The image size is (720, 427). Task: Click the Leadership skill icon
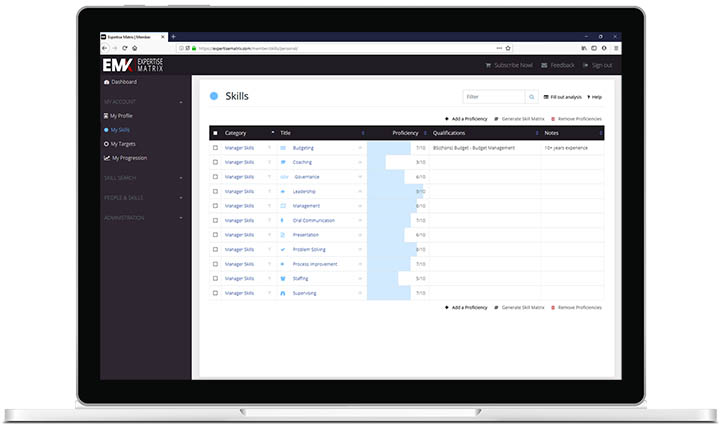pyautogui.click(x=283, y=191)
